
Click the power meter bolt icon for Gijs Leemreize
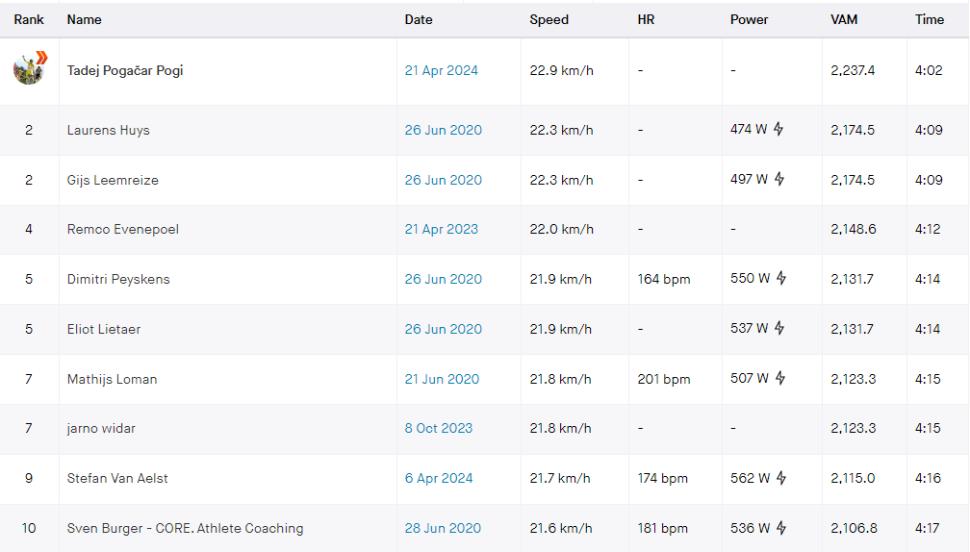point(779,179)
